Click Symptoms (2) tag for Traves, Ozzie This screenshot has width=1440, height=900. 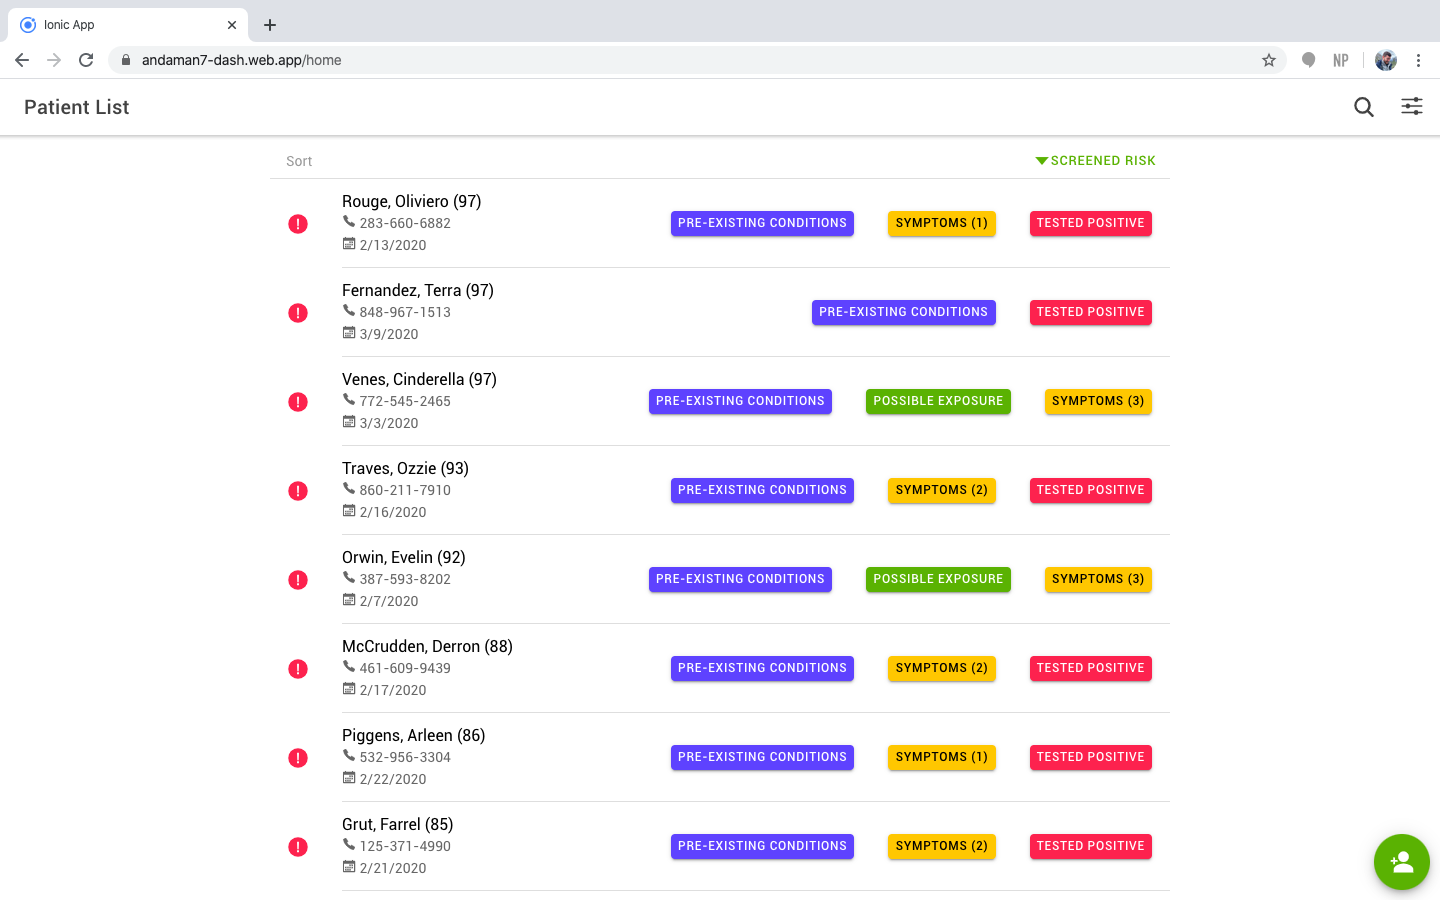tap(942, 490)
